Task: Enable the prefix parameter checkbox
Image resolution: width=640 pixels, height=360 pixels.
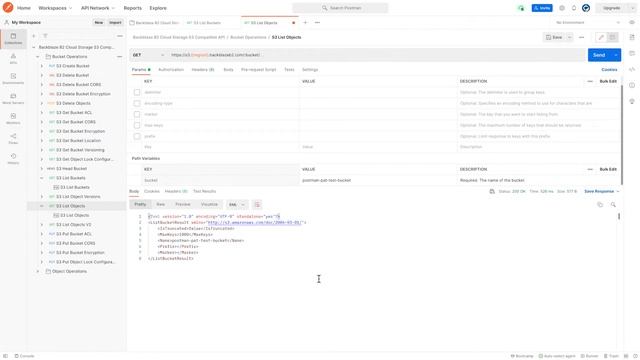Action: click(137, 136)
